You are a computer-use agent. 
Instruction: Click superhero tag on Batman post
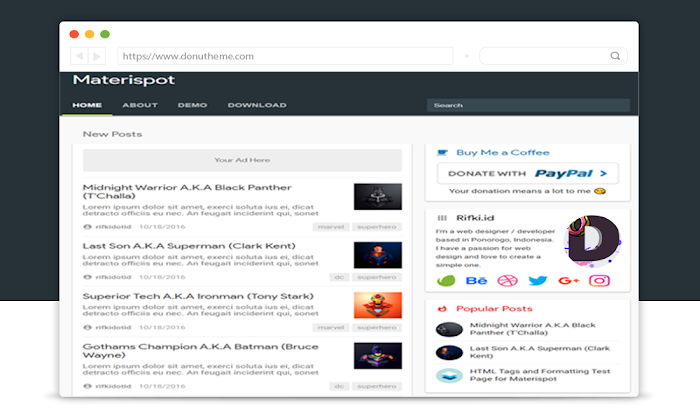click(377, 387)
